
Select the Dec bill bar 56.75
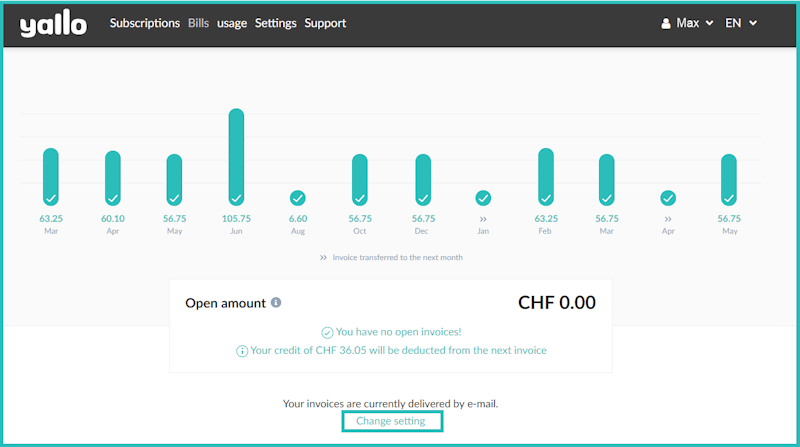pos(423,180)
